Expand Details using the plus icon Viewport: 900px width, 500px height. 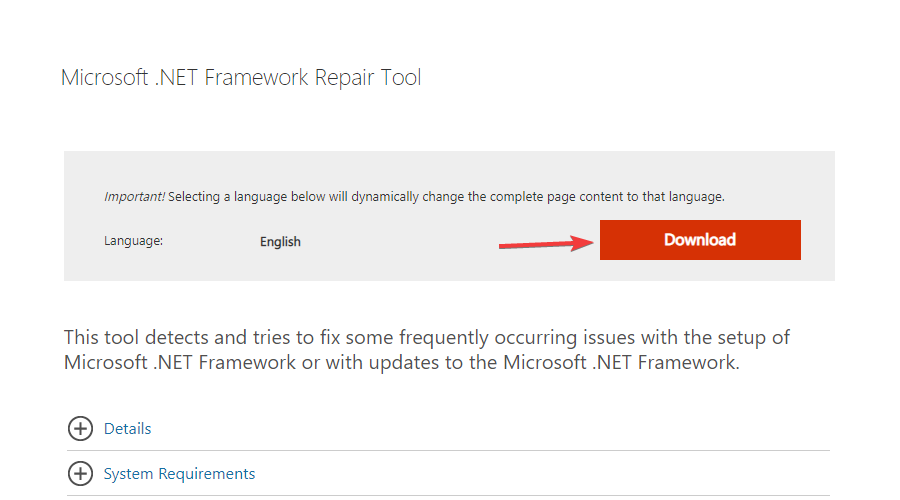coord(80,429)
